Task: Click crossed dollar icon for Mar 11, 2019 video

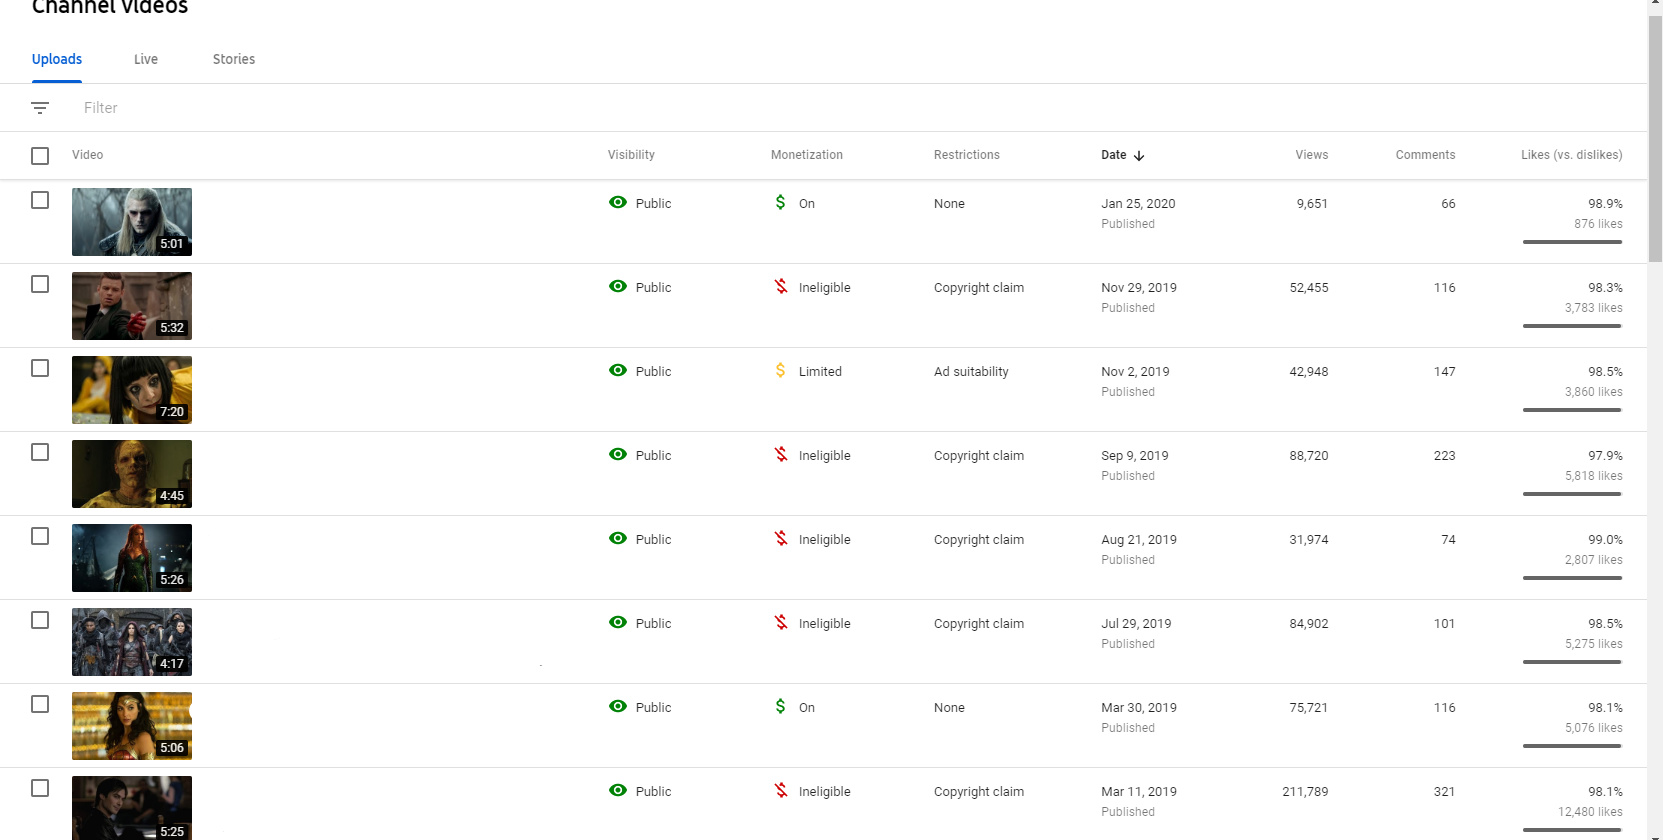Action: 780,790
